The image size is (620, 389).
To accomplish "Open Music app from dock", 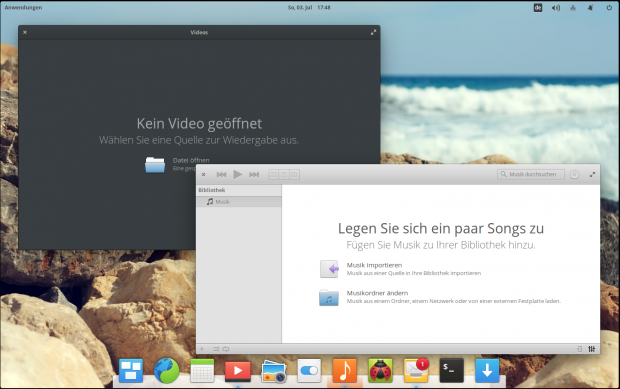I will pyautogui.click(x=345, y=371).
